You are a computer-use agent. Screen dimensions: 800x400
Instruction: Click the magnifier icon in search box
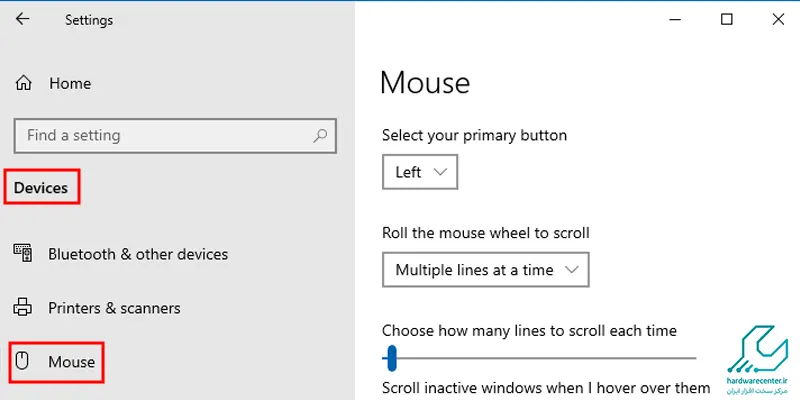pos(320,135)
